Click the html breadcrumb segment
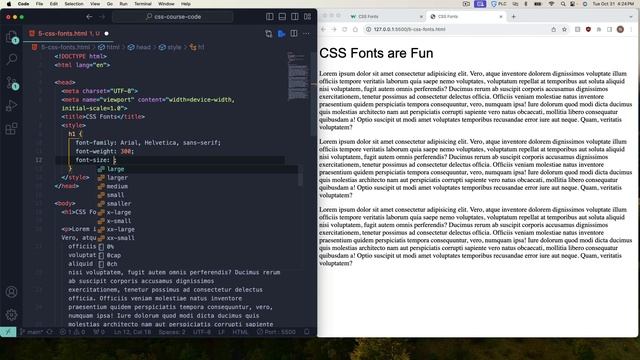 [x=109, y=47]
